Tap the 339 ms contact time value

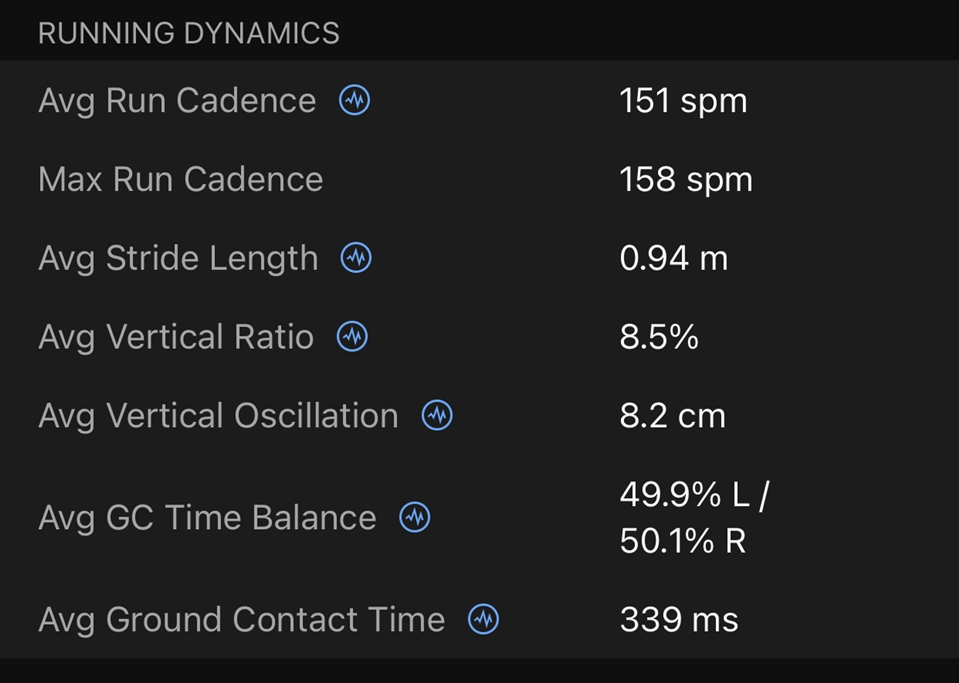coord(679,619)
